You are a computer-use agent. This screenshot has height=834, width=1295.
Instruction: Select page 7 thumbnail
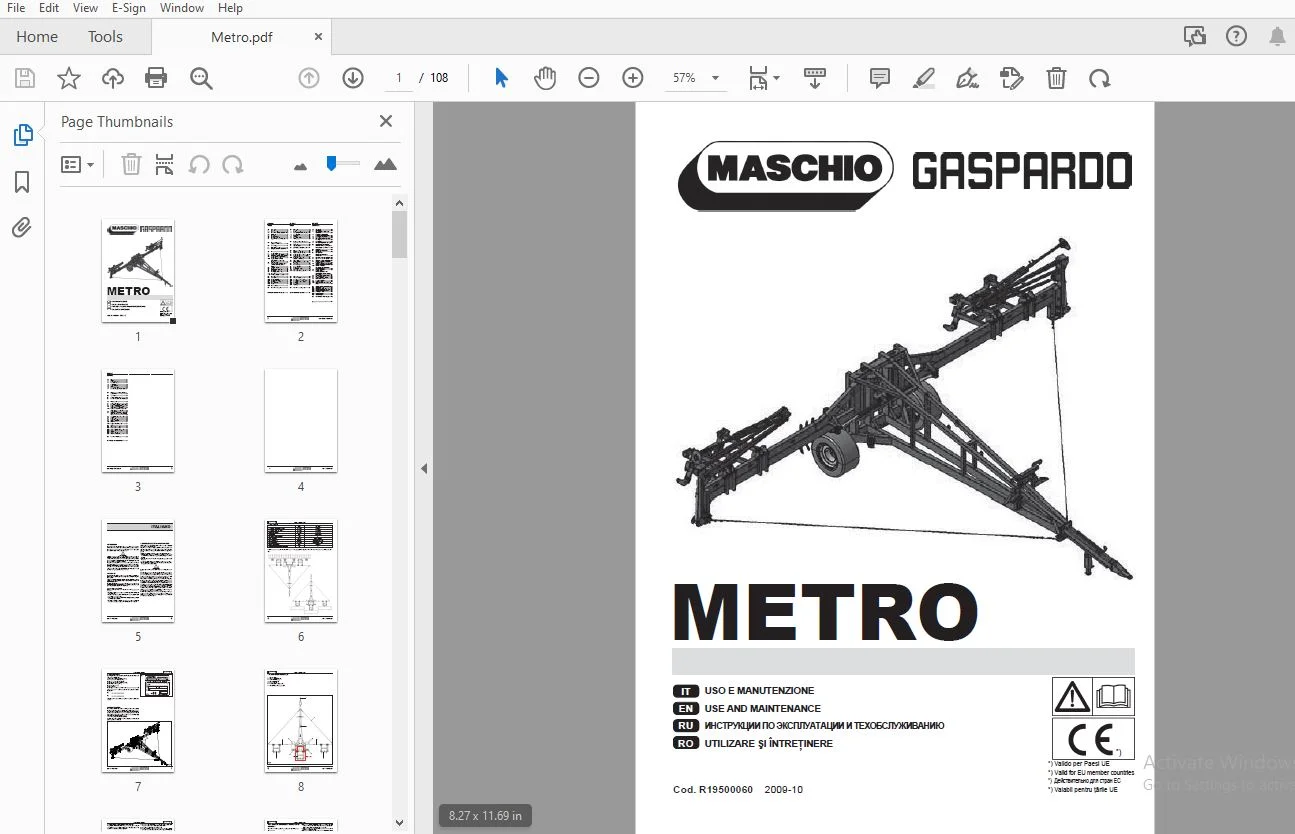pos(138,721)
